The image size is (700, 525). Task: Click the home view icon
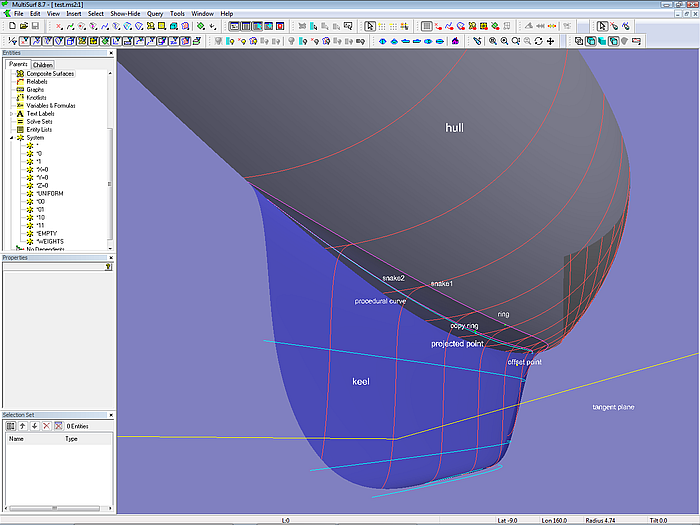[455, 41]
